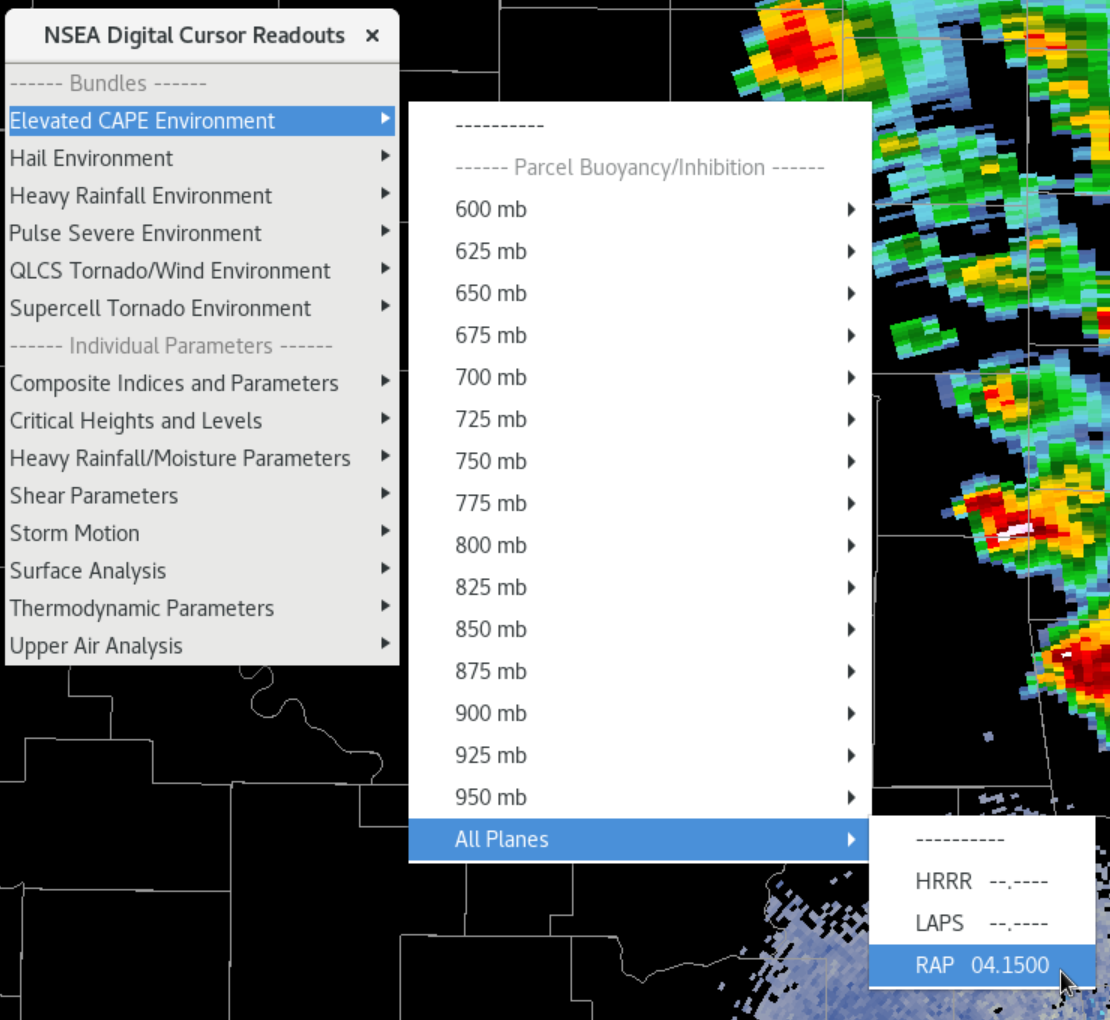1110x1020 pixels.
Task: Select the 625 mb level
Action: point(639,251)
